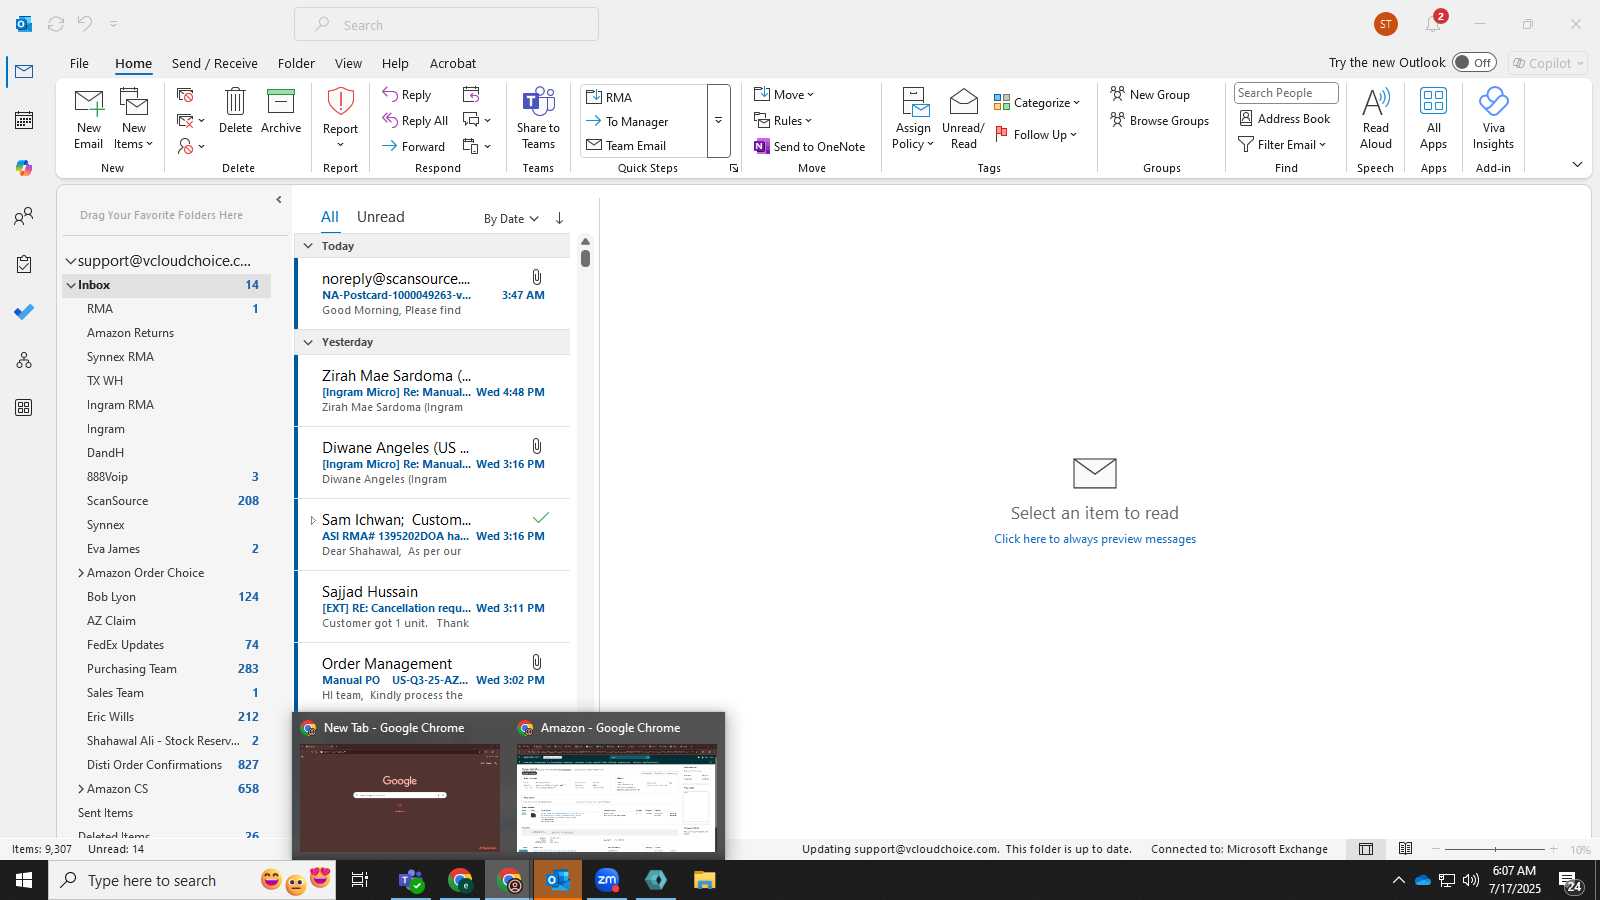1600x900 pixels.
Task: Expand Quick Steps gallery more button
Action: [718, 121]
